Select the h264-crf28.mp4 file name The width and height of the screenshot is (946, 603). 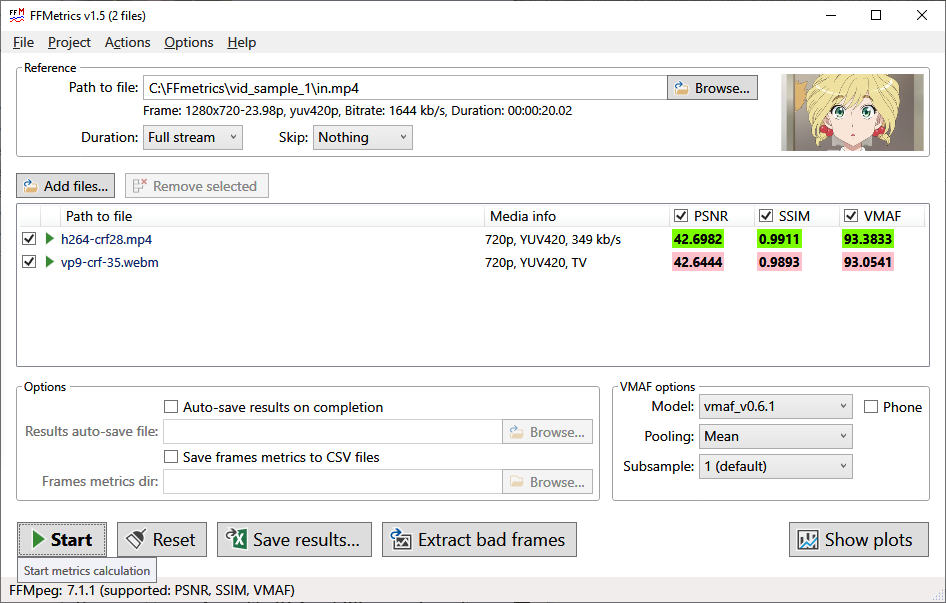pyautogui.click(x=106, y=239)
